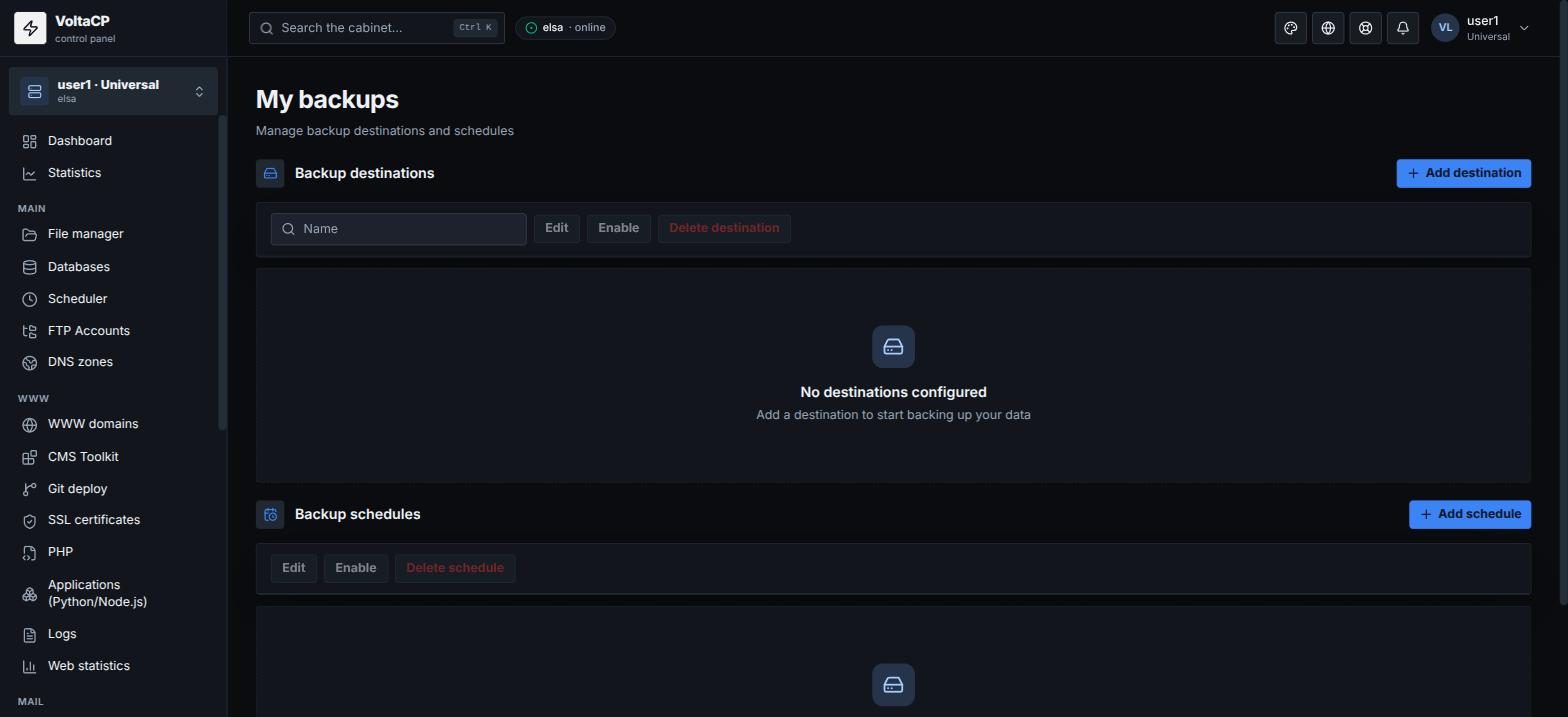Open the user1 profile dropdown chevron
Image resolution: width=1568 pixels, height=717 pixels.
pyautogui.click(x=1524, y=28)
